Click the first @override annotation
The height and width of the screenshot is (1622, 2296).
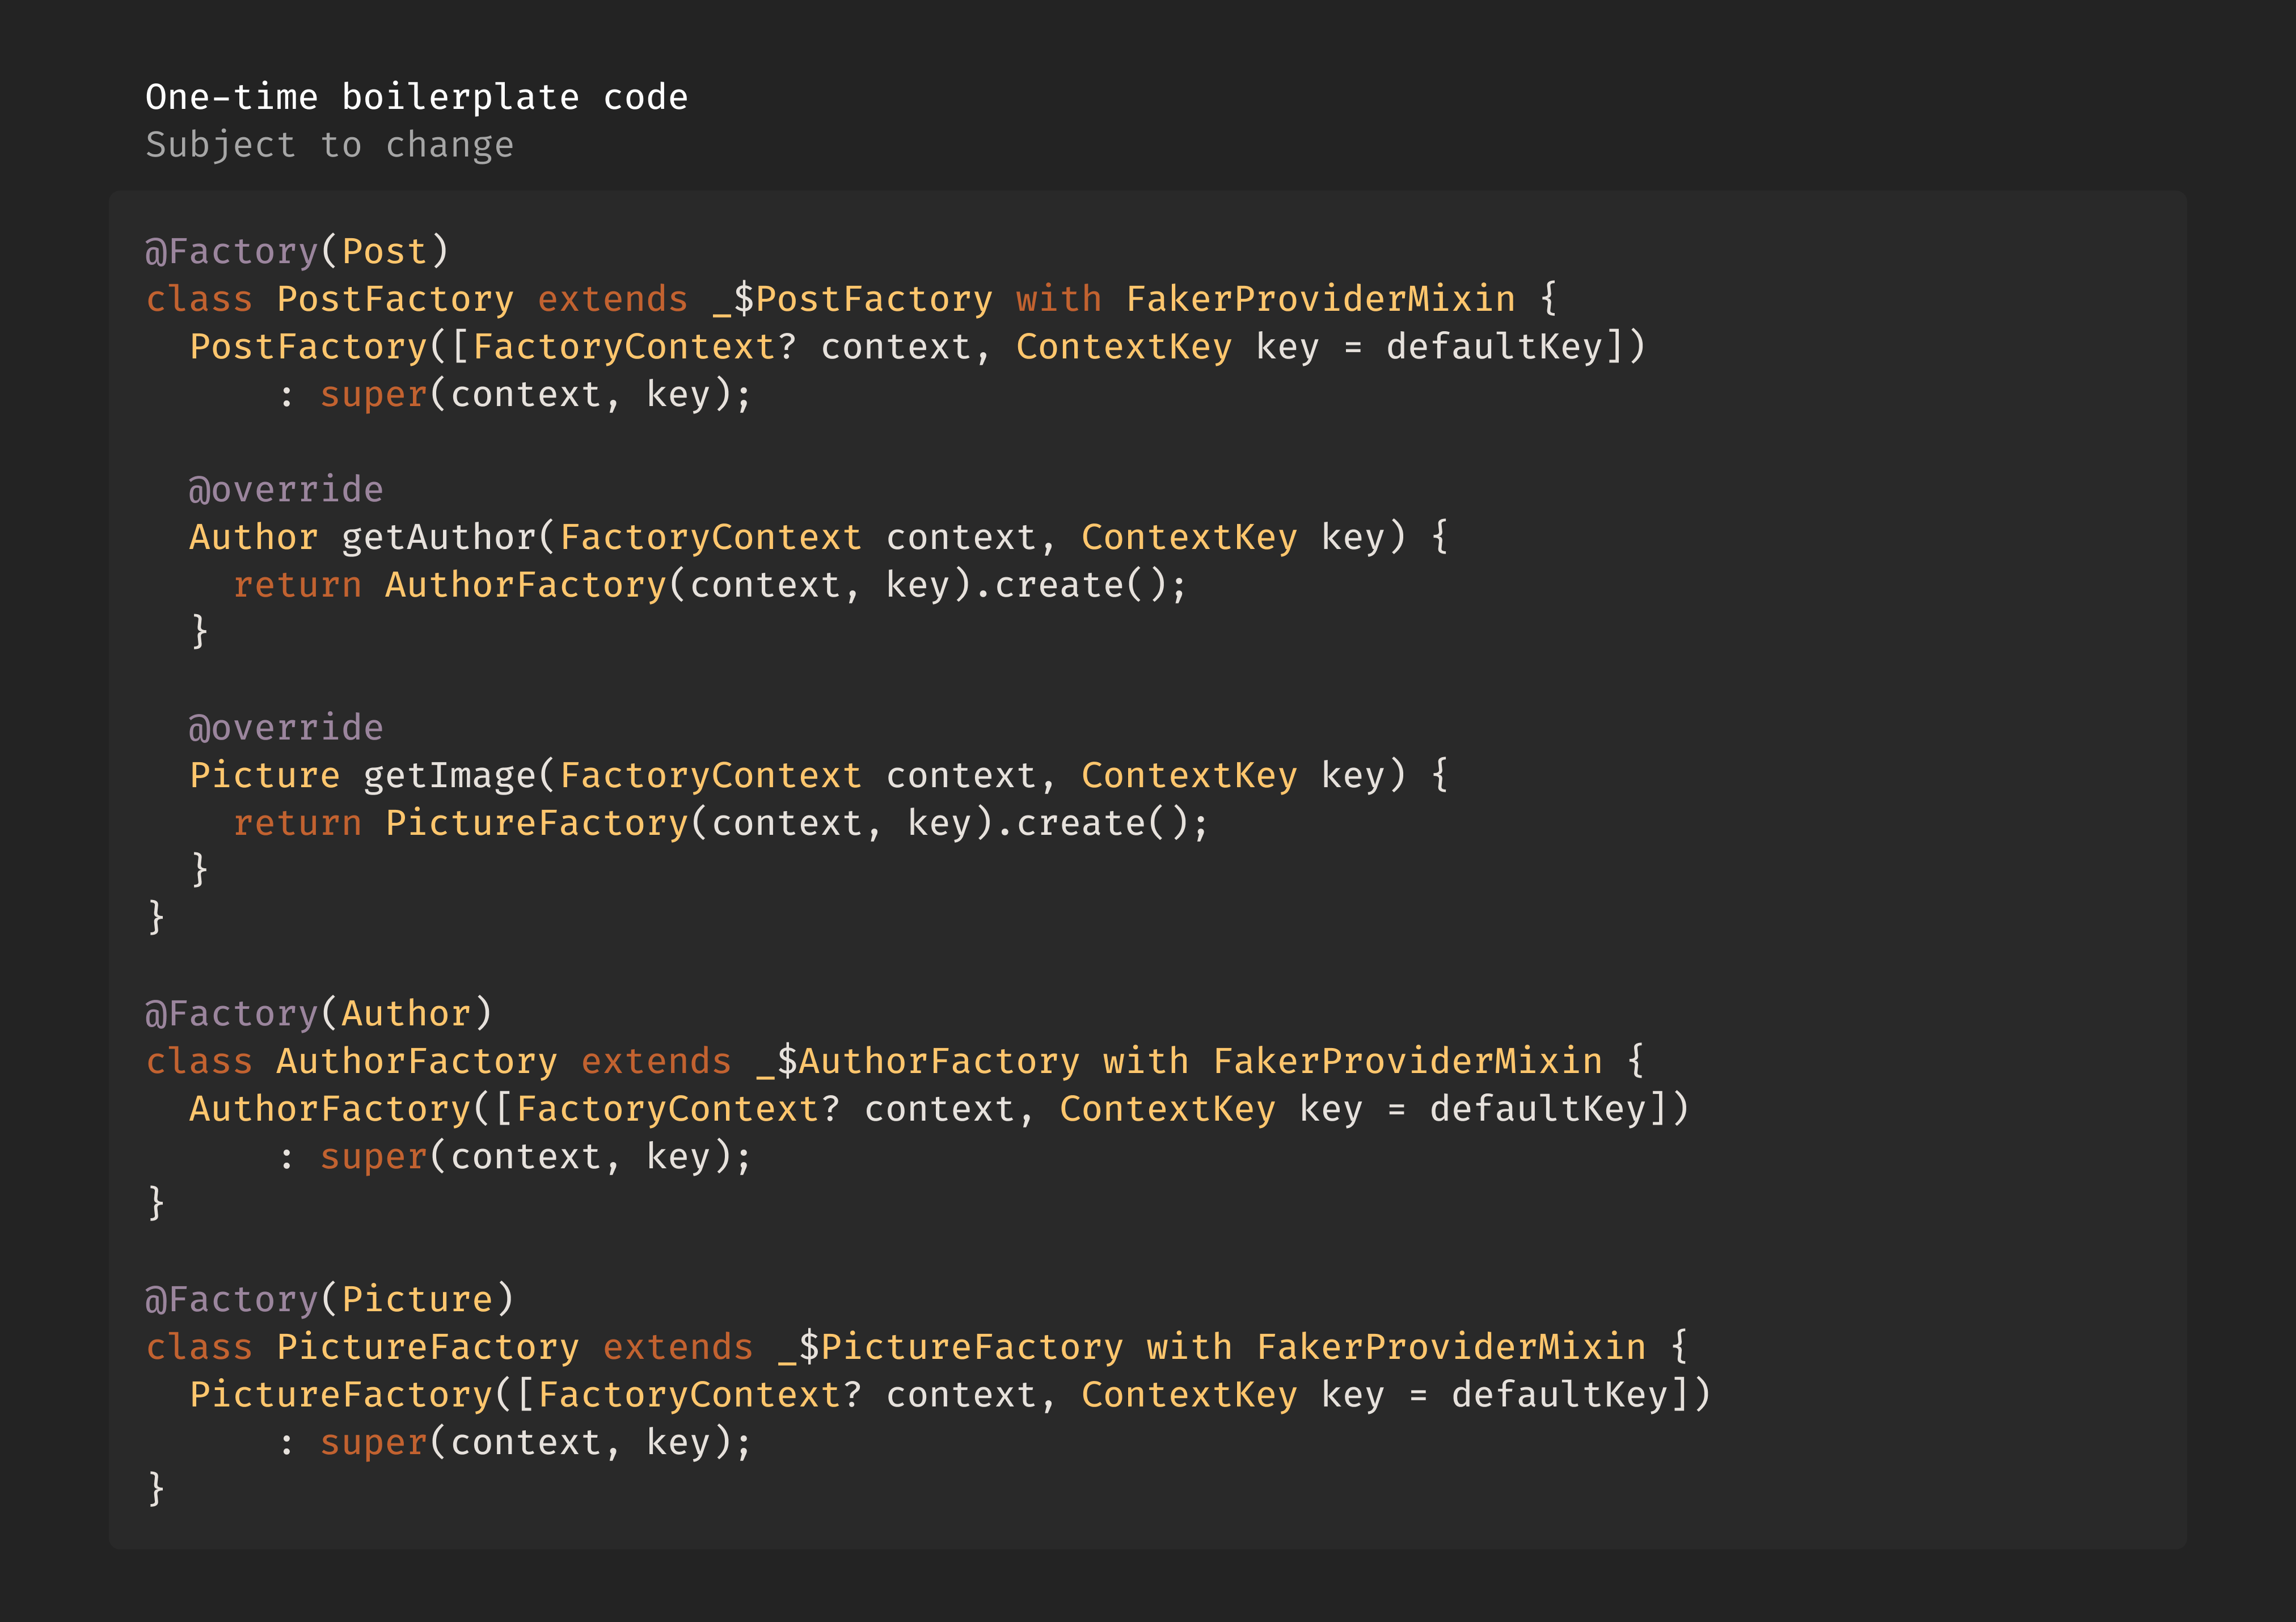286,489
